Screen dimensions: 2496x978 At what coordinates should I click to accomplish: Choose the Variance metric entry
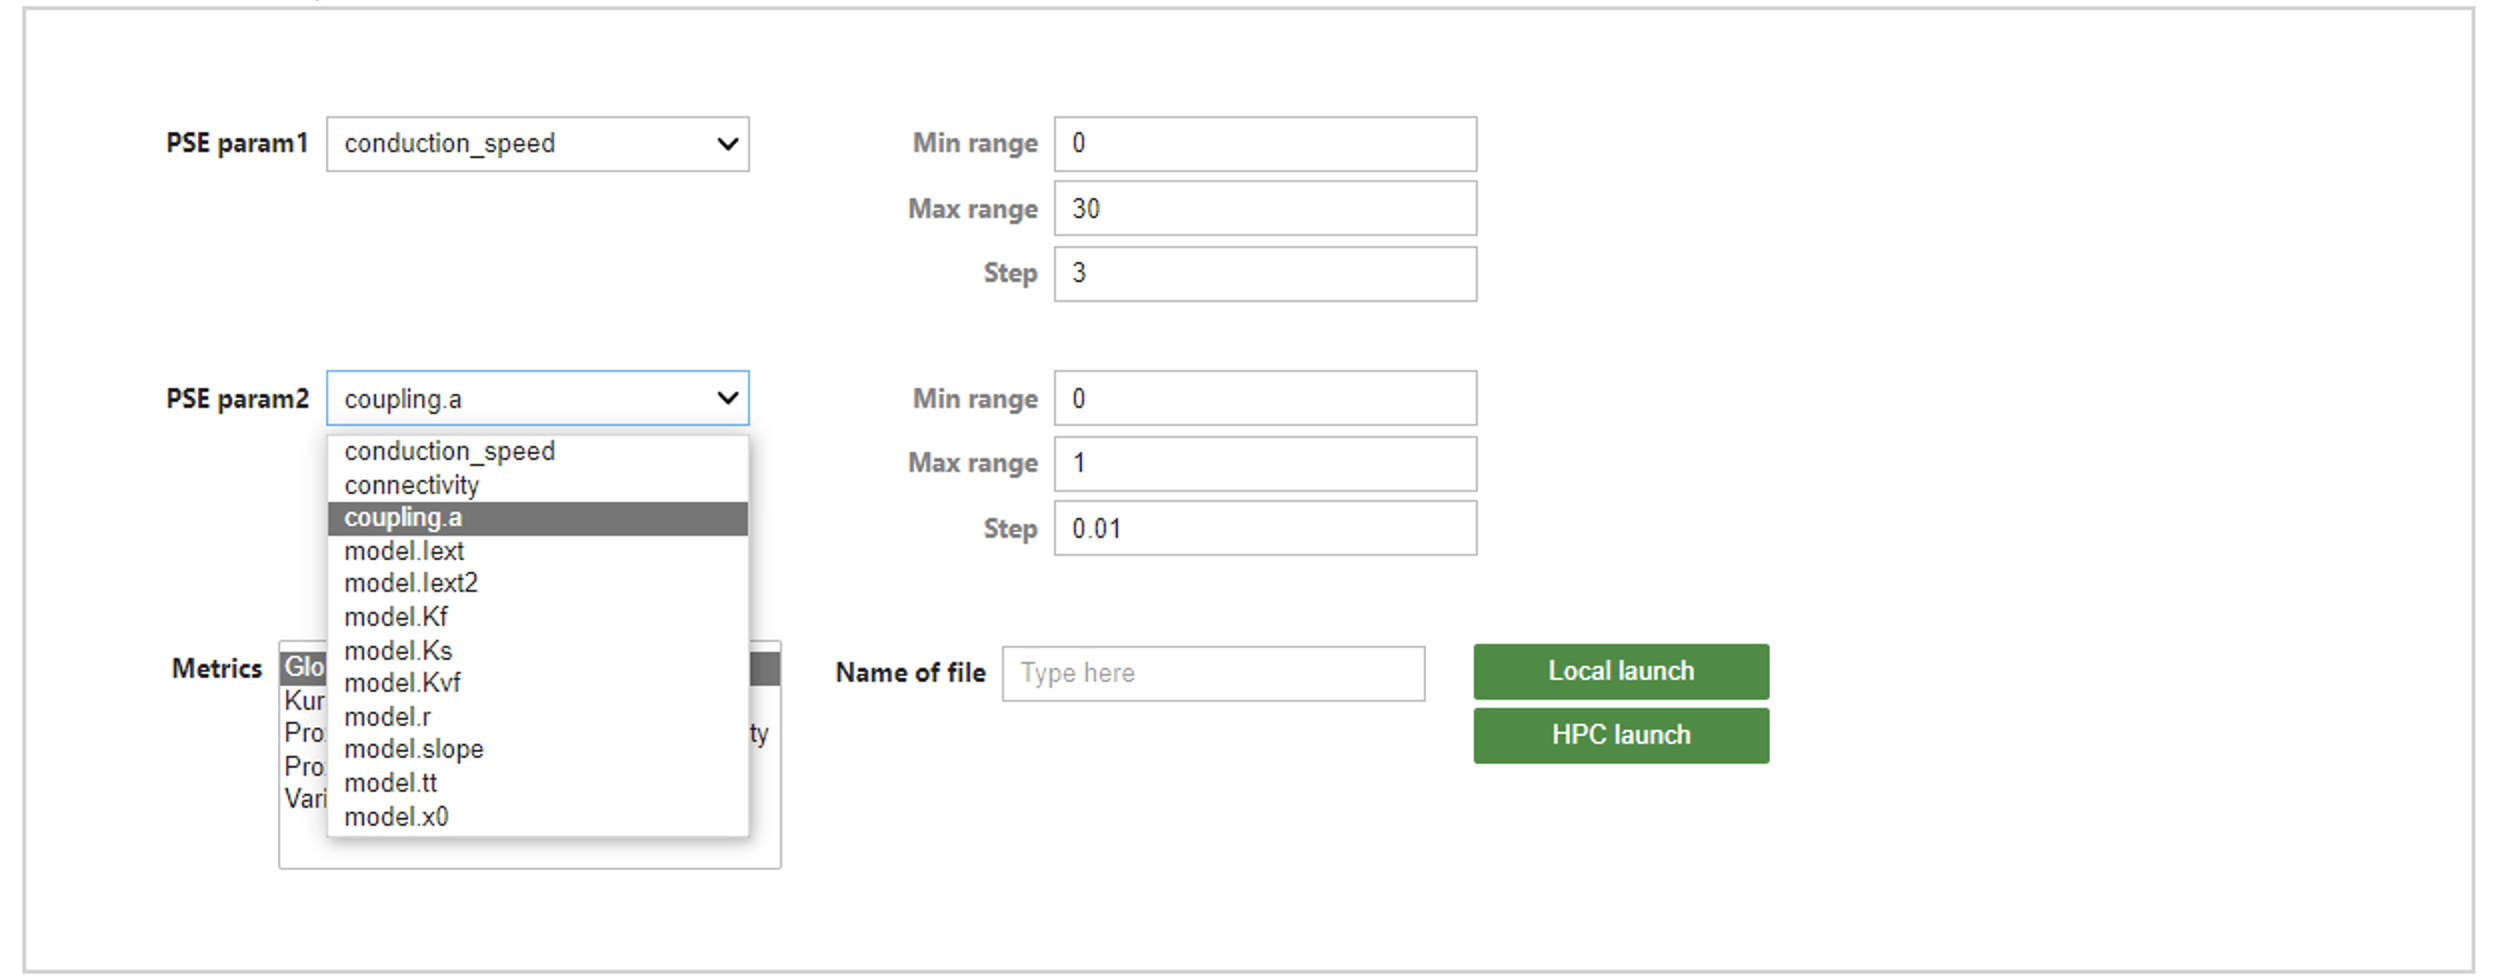[305, 797]
